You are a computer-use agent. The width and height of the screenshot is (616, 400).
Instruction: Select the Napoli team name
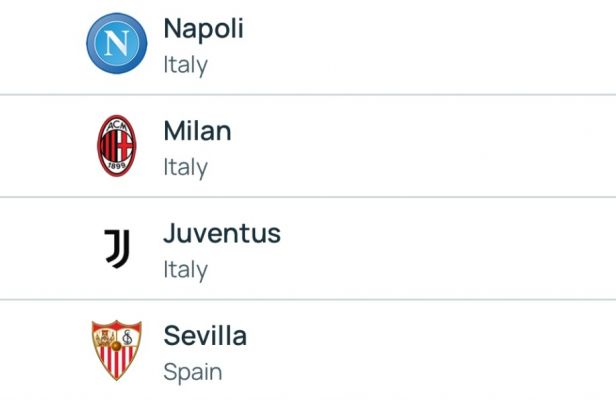point(204,29)
